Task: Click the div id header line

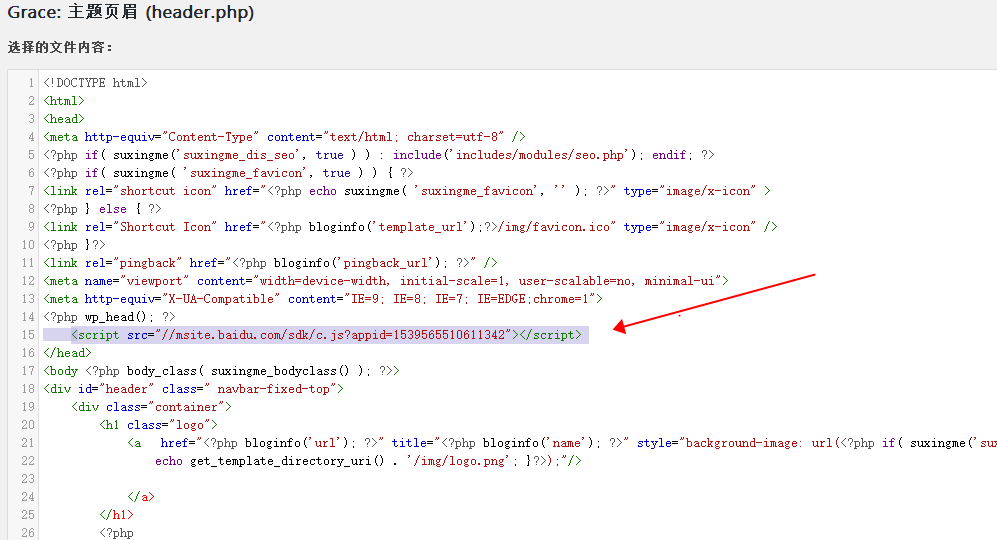Action: [193, 389]
